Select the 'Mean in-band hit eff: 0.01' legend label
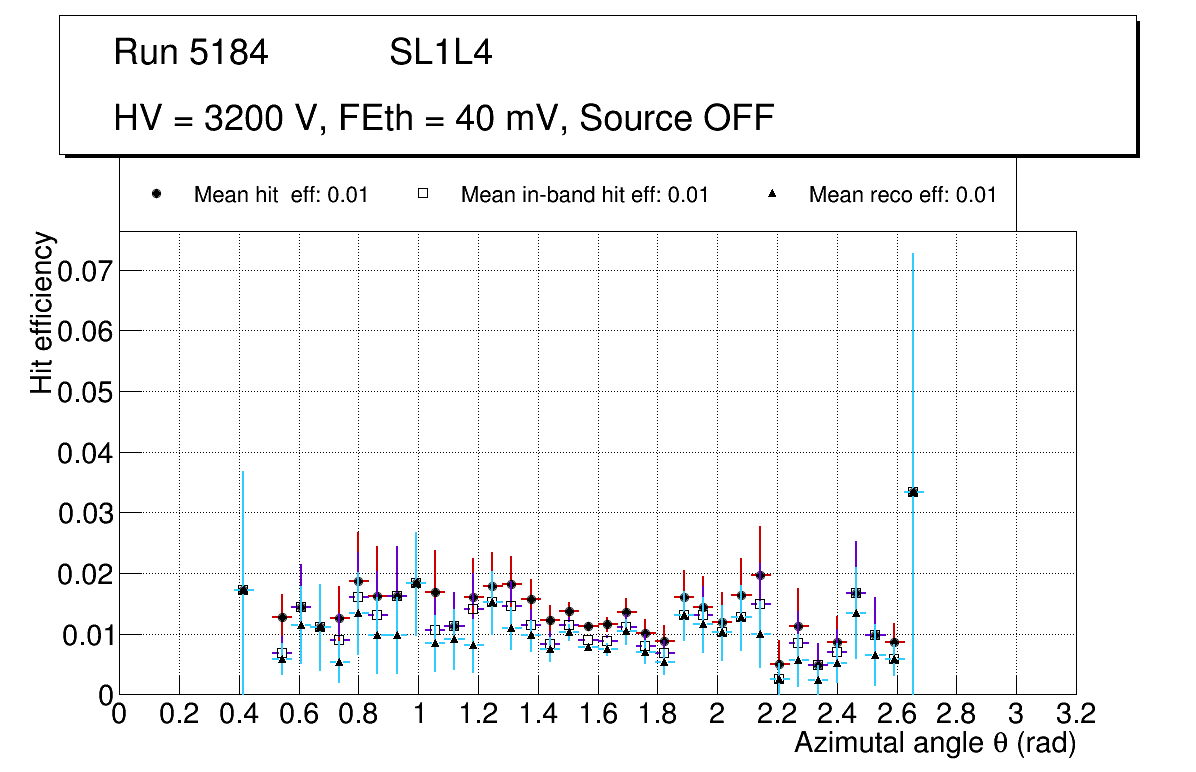1196x772 pixels. 584,195
